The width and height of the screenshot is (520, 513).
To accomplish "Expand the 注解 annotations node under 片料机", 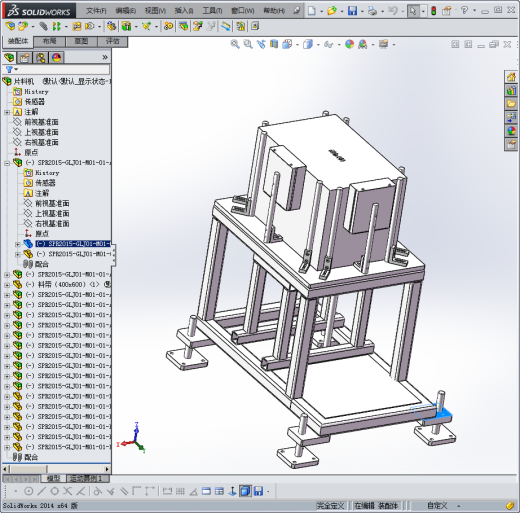I will click(7, 112).
